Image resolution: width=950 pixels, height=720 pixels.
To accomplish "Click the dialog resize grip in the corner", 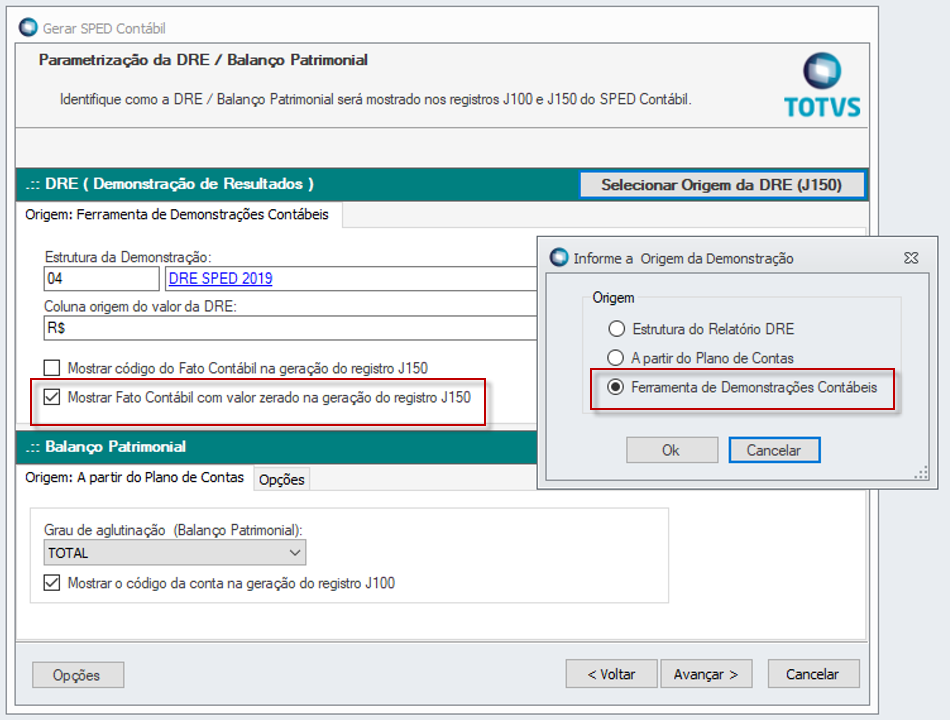I will (x=922, y=473).
